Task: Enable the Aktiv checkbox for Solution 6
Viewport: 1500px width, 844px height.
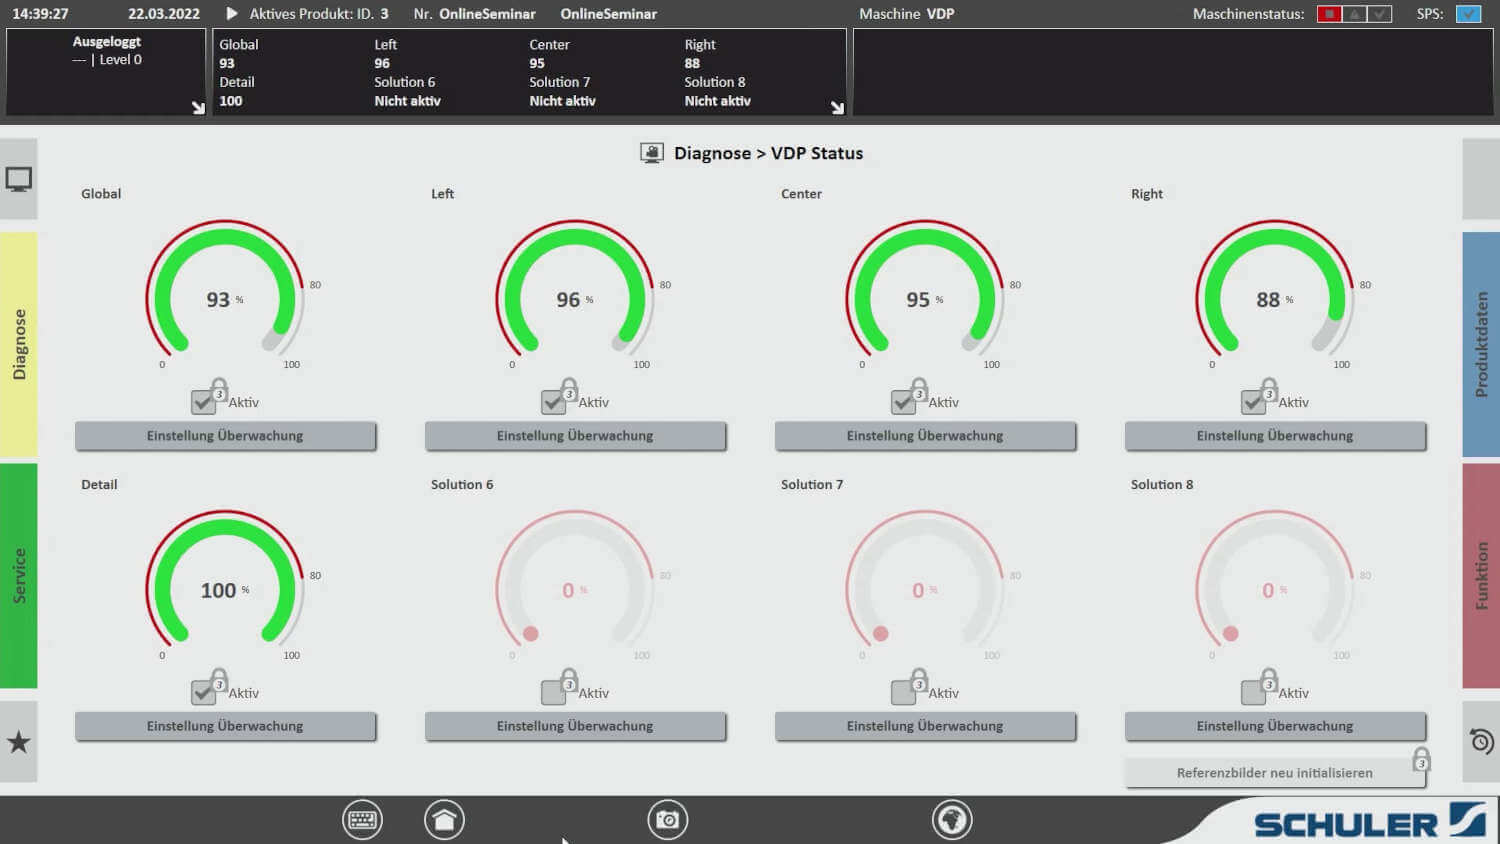Action: [x=553, y=692]
